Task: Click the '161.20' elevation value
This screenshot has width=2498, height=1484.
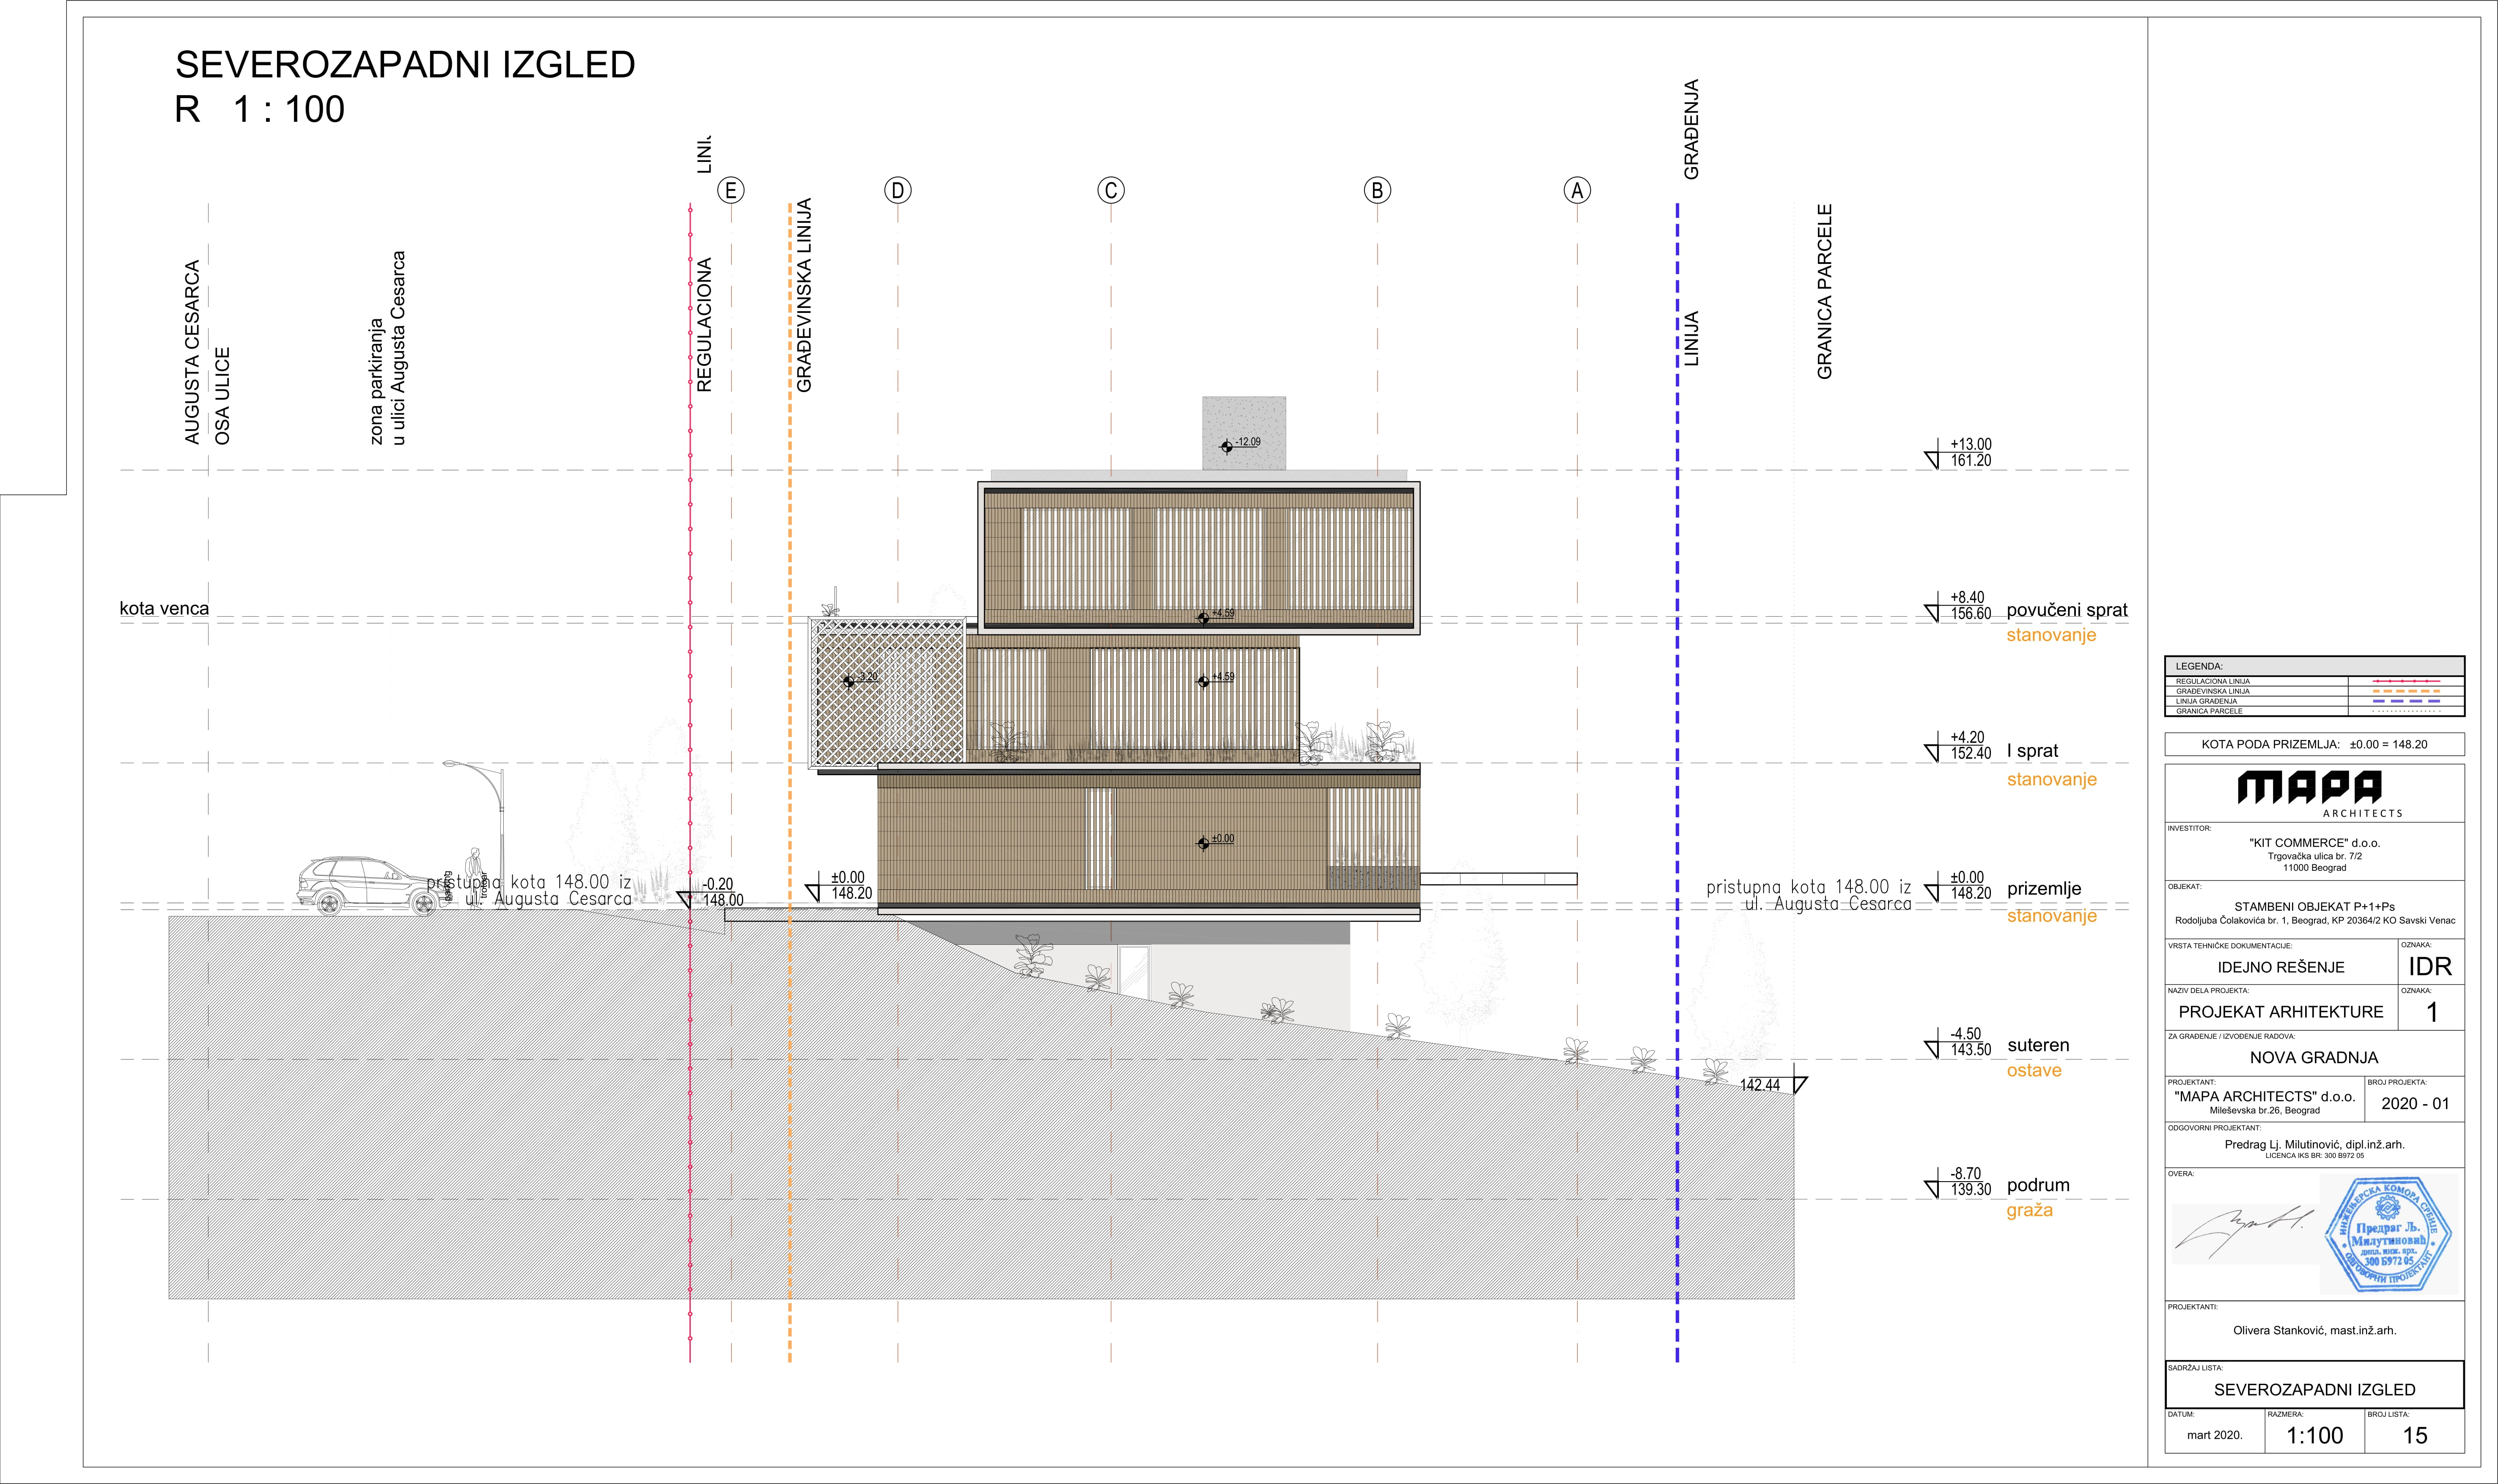Action: (x=1970, y=461)
